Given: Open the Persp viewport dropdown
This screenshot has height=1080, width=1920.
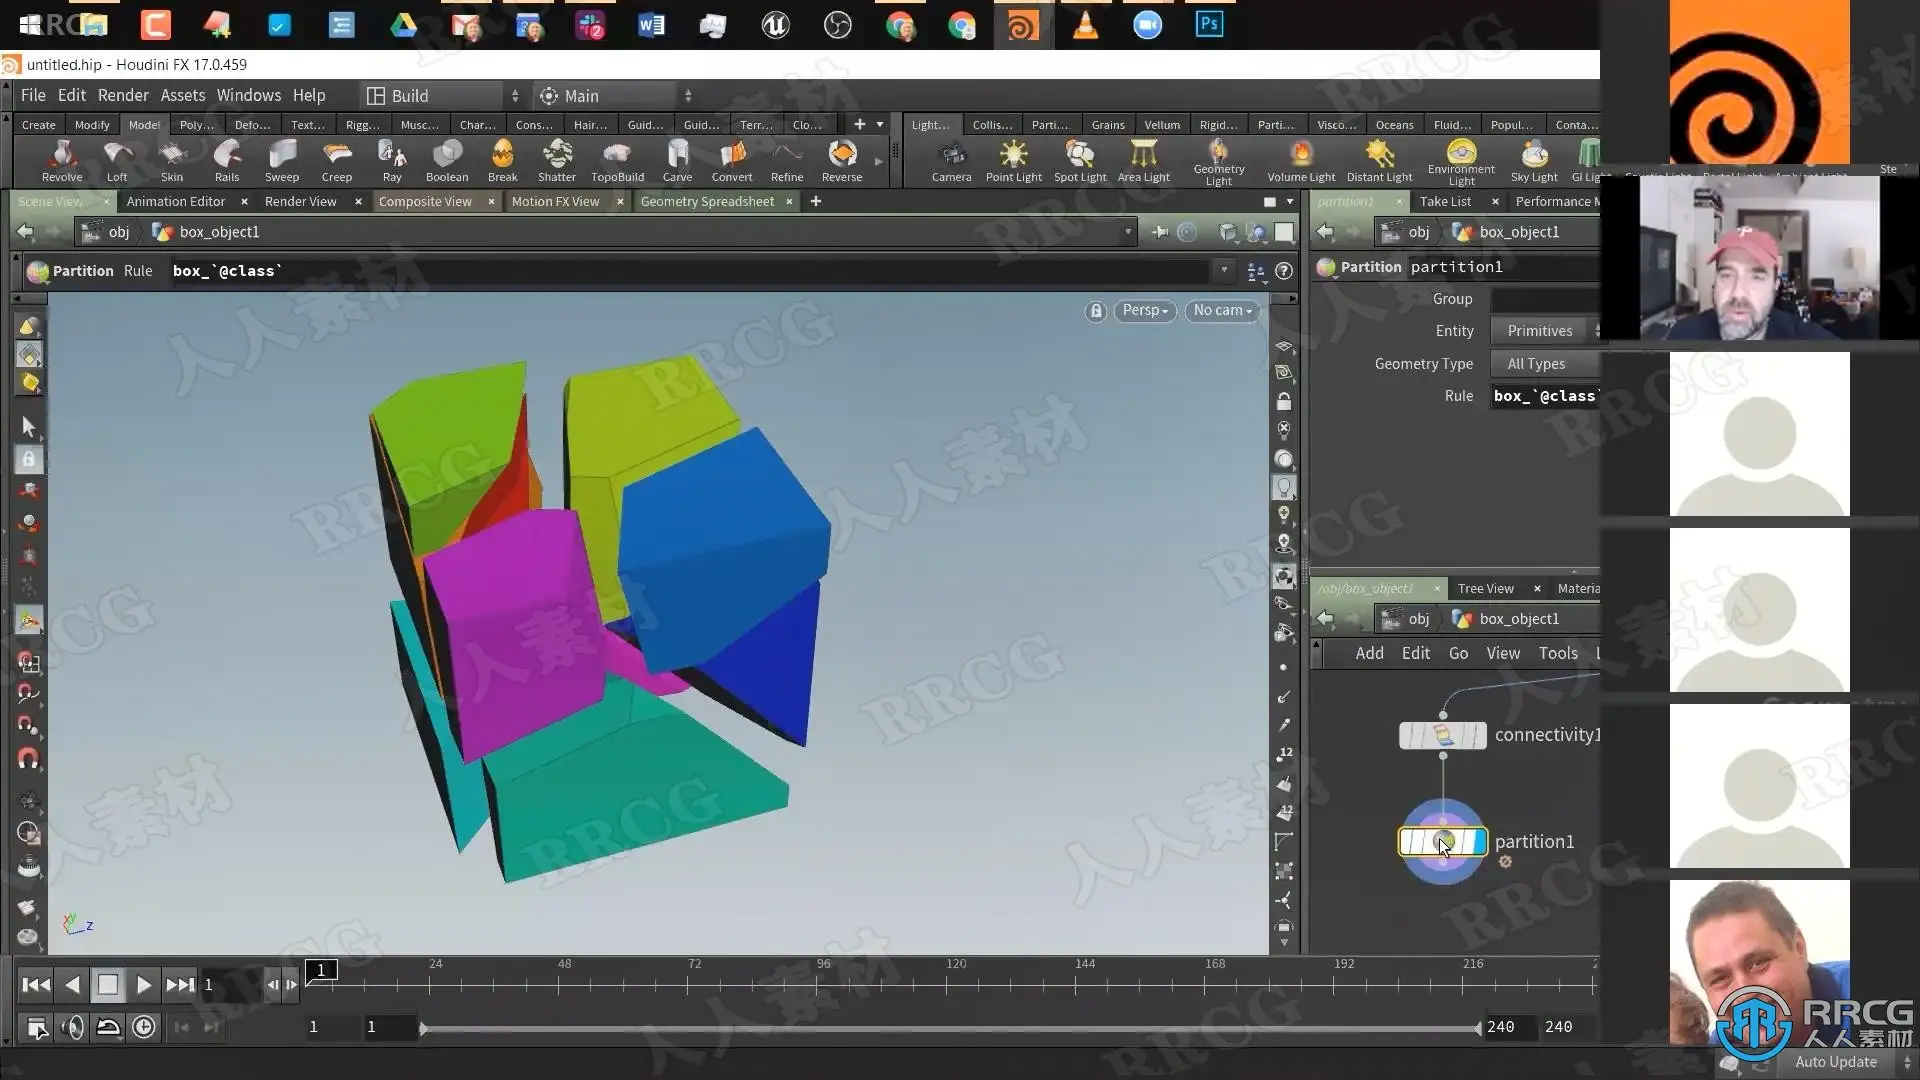Looking at the screenshot, I should point(1145,311).
